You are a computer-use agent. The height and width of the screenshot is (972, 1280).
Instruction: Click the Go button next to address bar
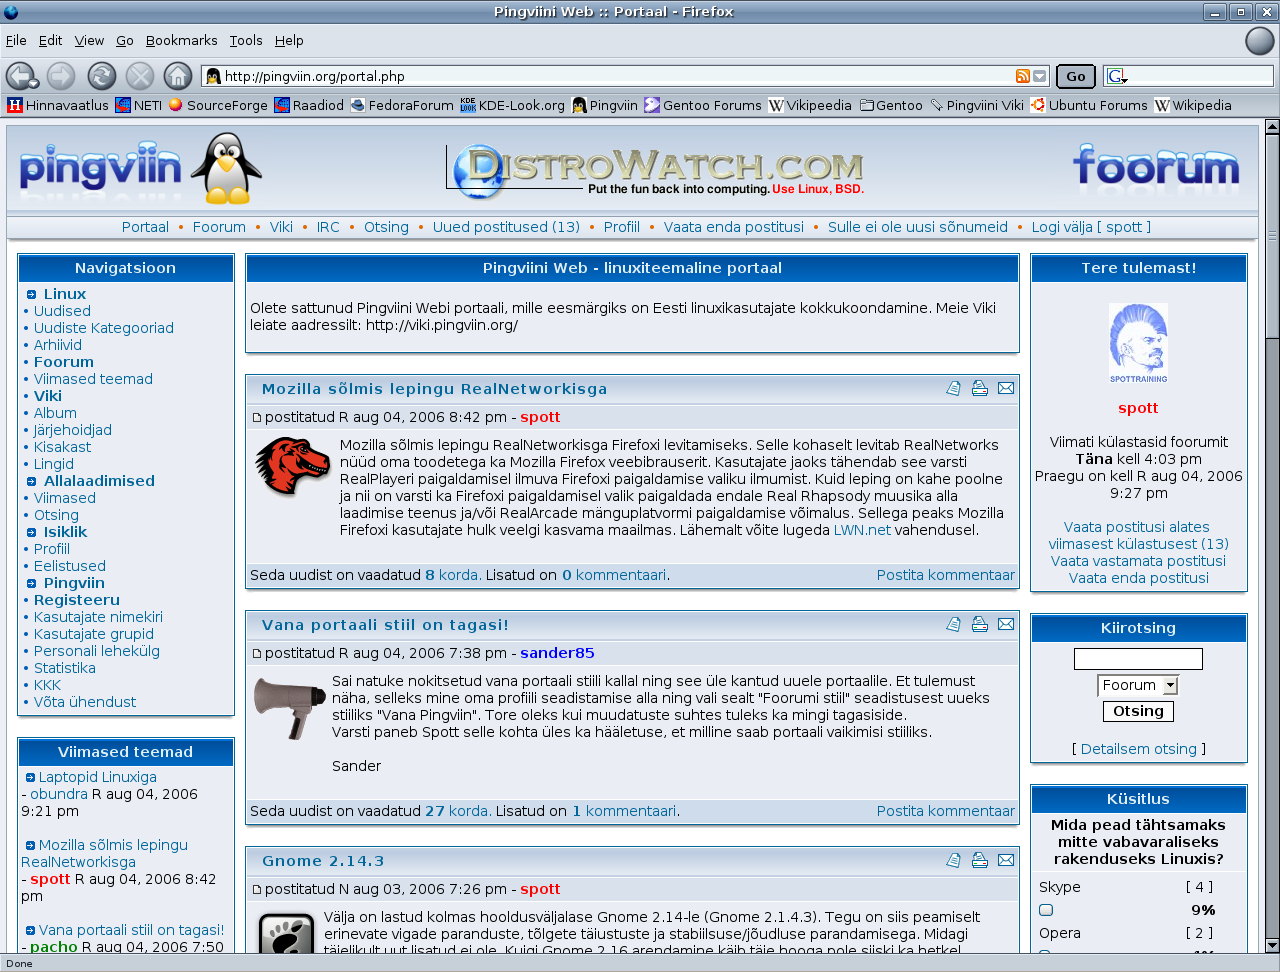pos(1076,76)
